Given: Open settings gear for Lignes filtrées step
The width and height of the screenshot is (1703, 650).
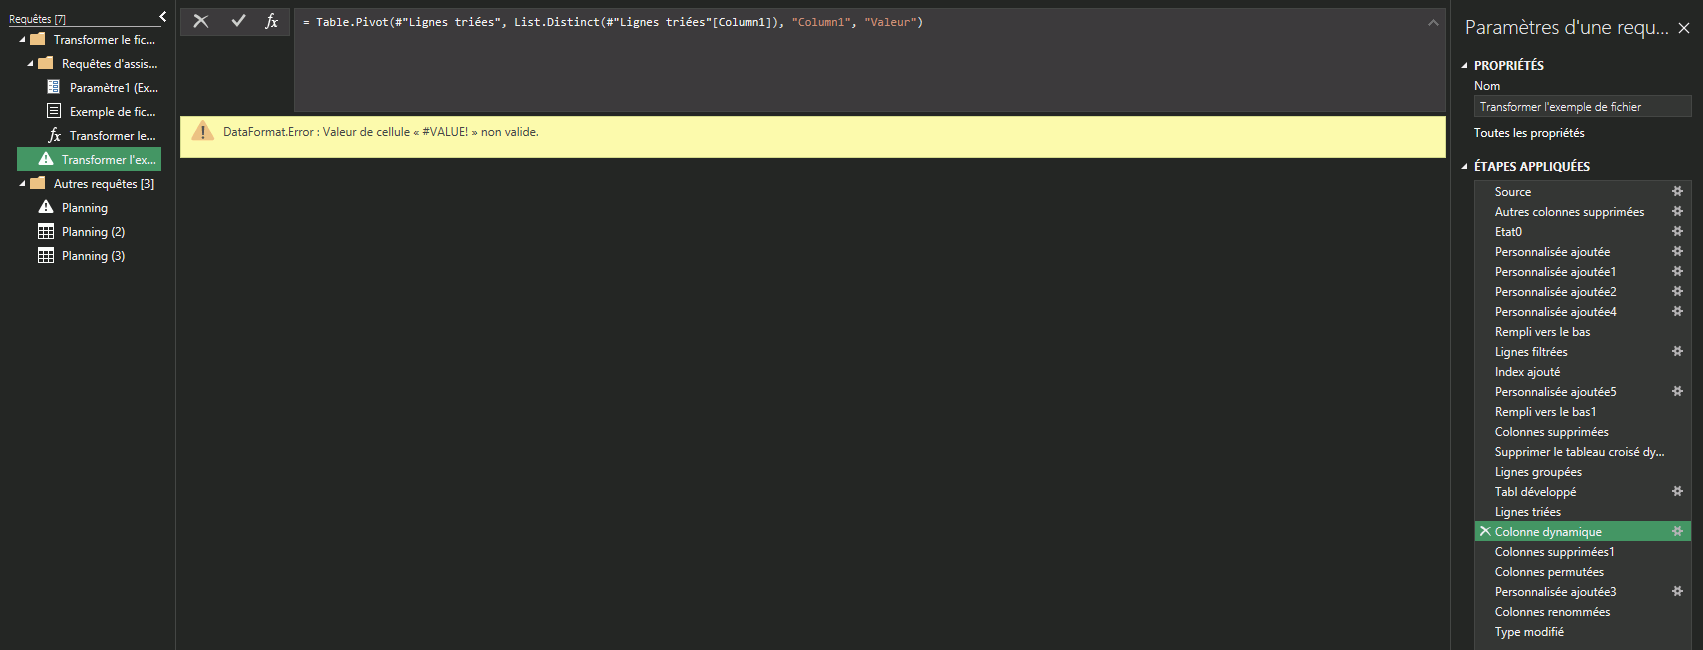Looking at the screenshot, I should pos(1677,351).
